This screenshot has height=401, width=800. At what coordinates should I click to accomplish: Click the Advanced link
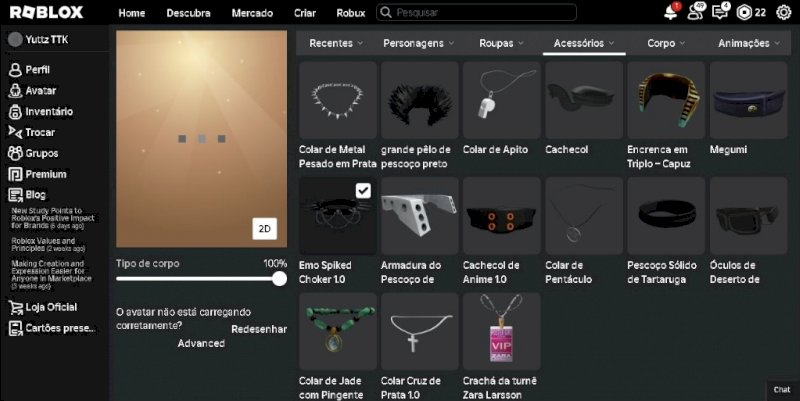(201, 344)
